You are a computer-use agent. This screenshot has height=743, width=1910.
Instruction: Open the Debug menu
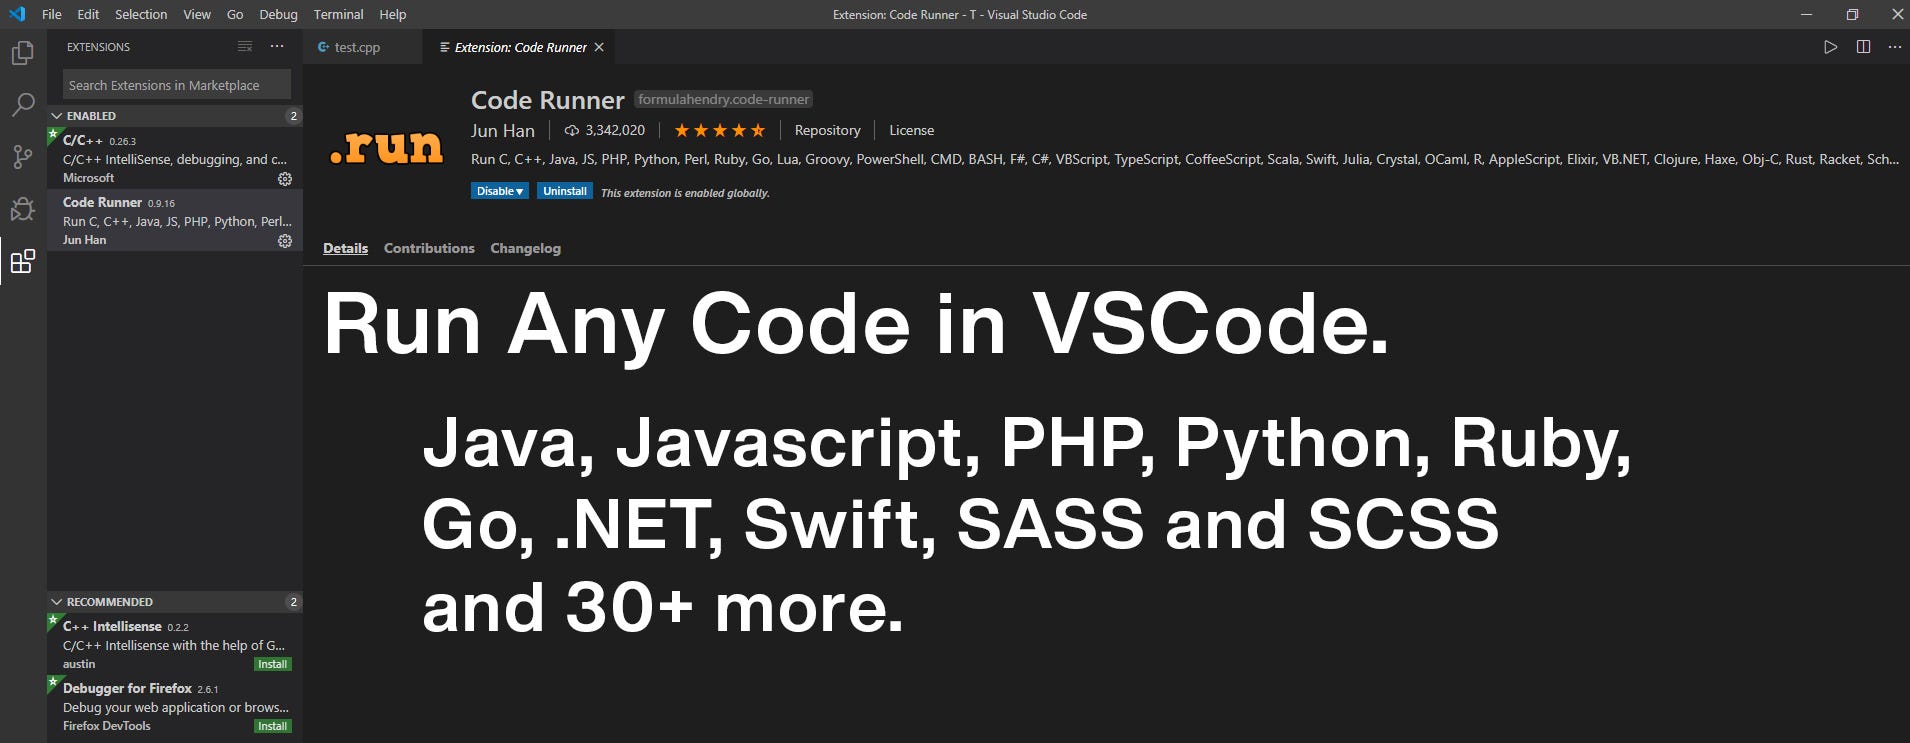[x=278, y=14]
